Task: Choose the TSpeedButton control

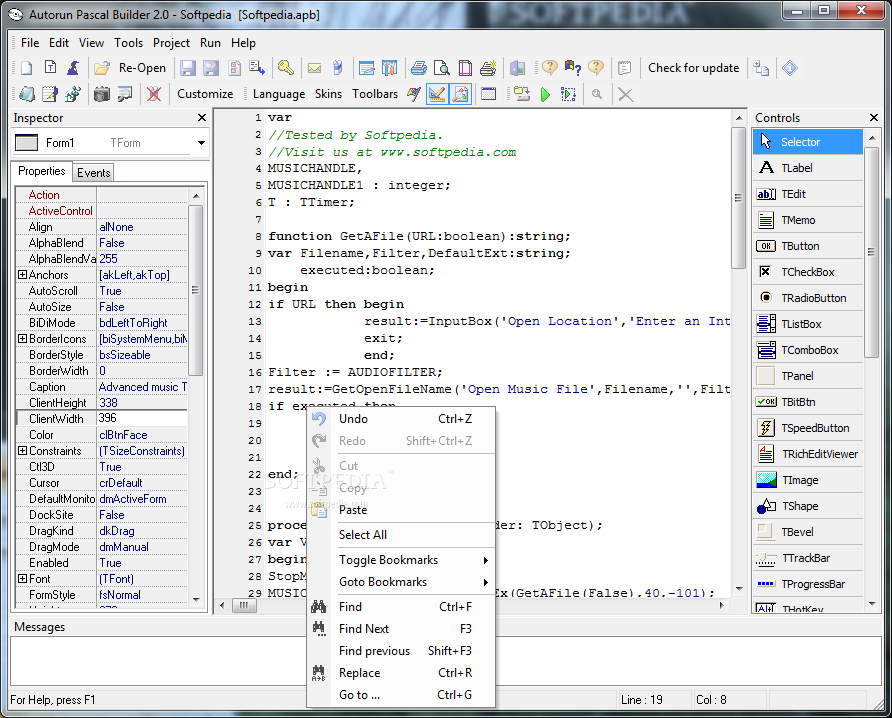Action: coord(808,428)
